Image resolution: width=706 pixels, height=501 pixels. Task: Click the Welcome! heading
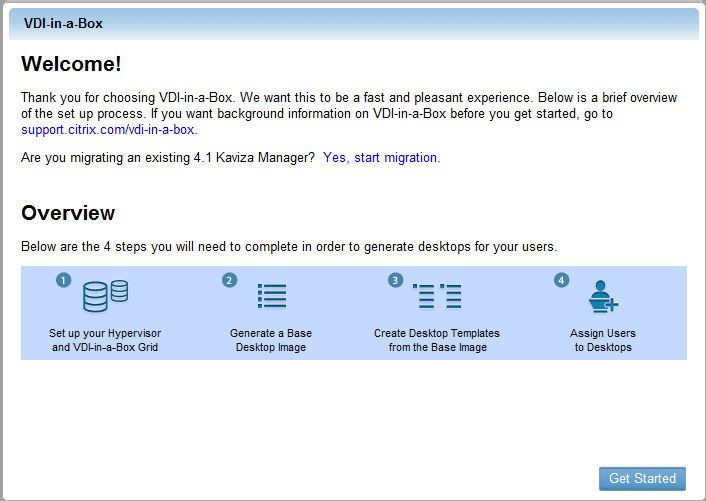71,64
